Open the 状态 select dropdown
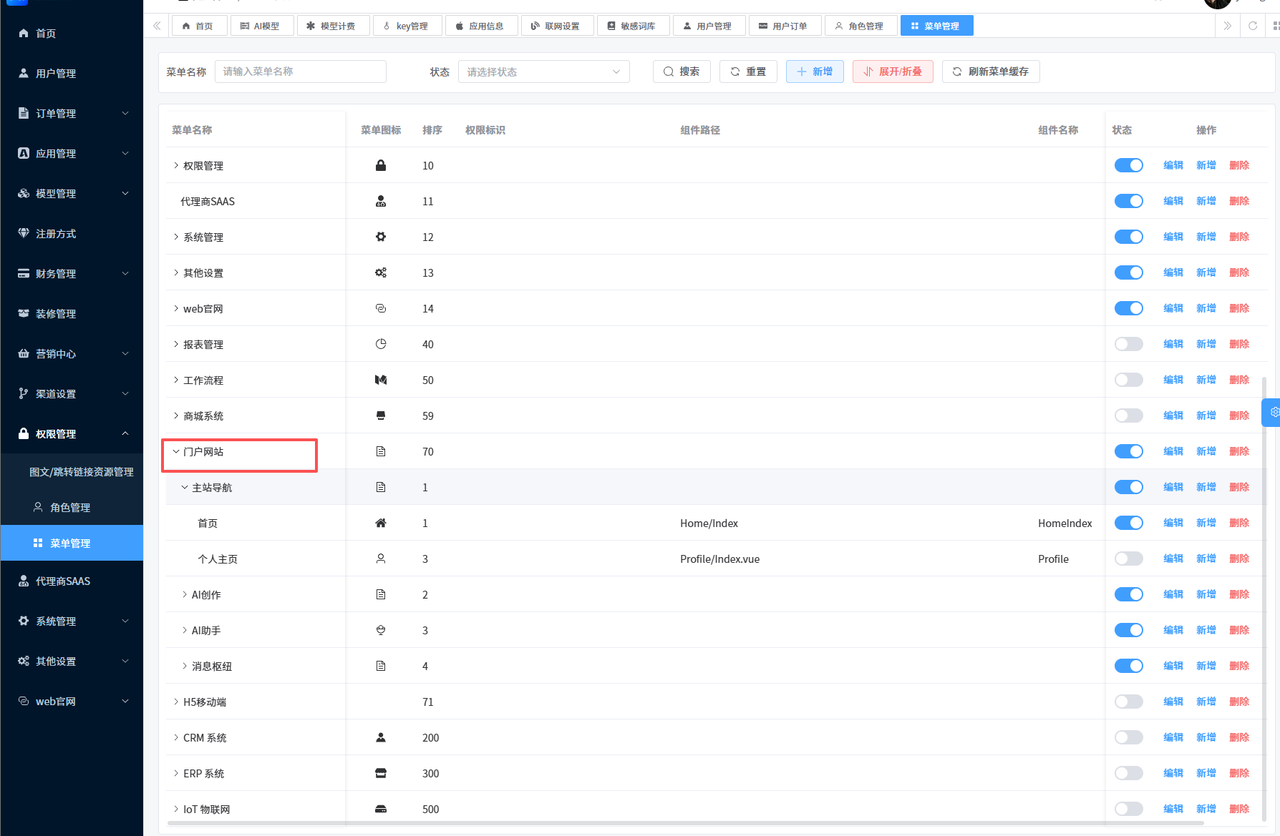The image size is (1280, 836). [543, 72]
